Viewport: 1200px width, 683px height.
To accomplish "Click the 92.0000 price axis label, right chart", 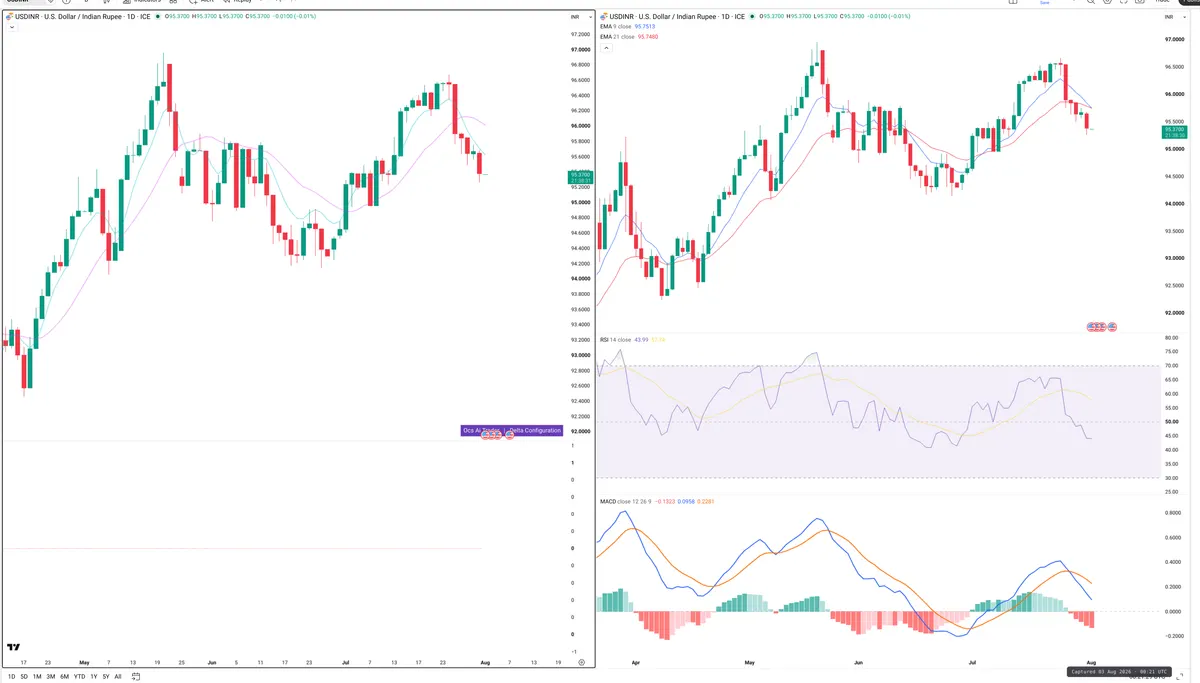I will 1175,312.
